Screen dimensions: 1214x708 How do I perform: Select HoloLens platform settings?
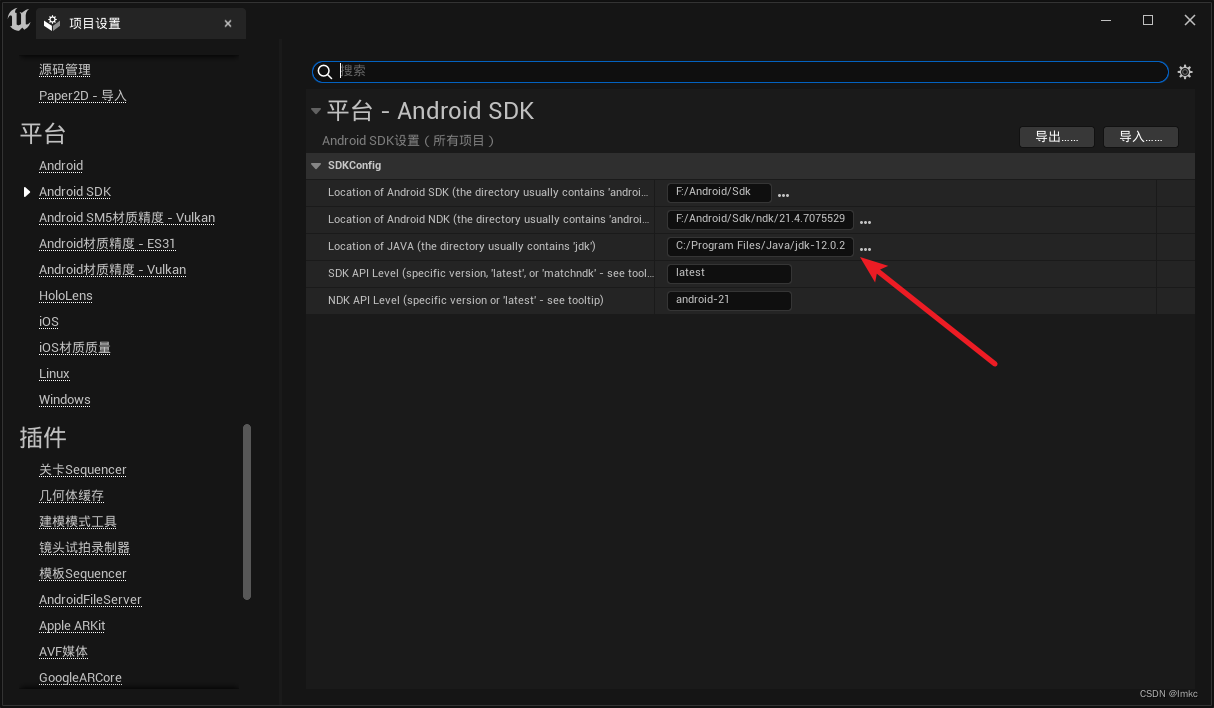click(x=66, y=296)
